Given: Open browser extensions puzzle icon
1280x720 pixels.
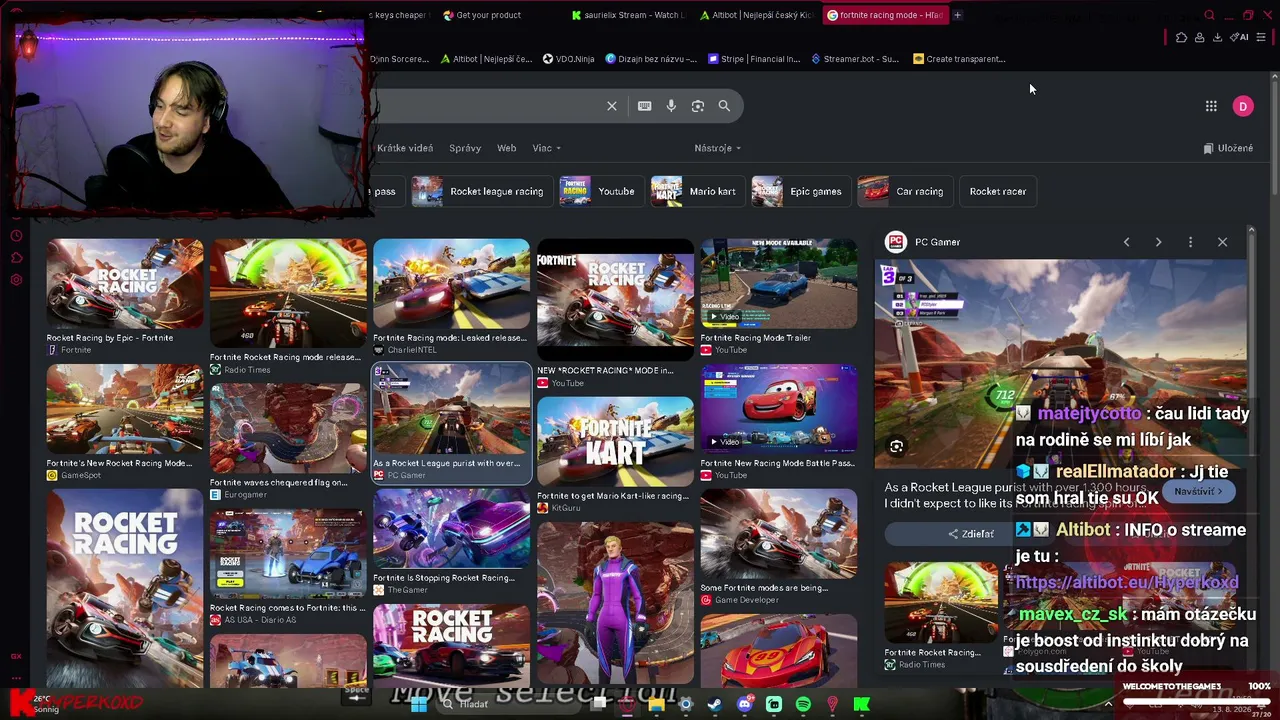Looking at the screenshot, I should tap(1181, 38).
